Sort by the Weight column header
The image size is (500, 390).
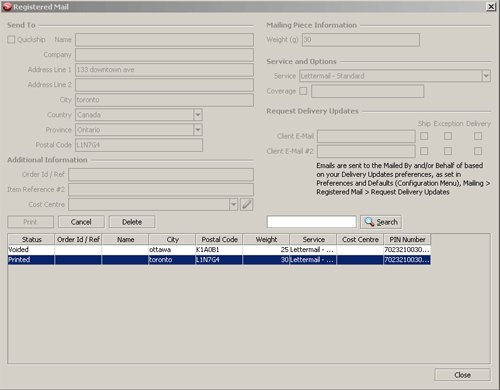point(266,239)
